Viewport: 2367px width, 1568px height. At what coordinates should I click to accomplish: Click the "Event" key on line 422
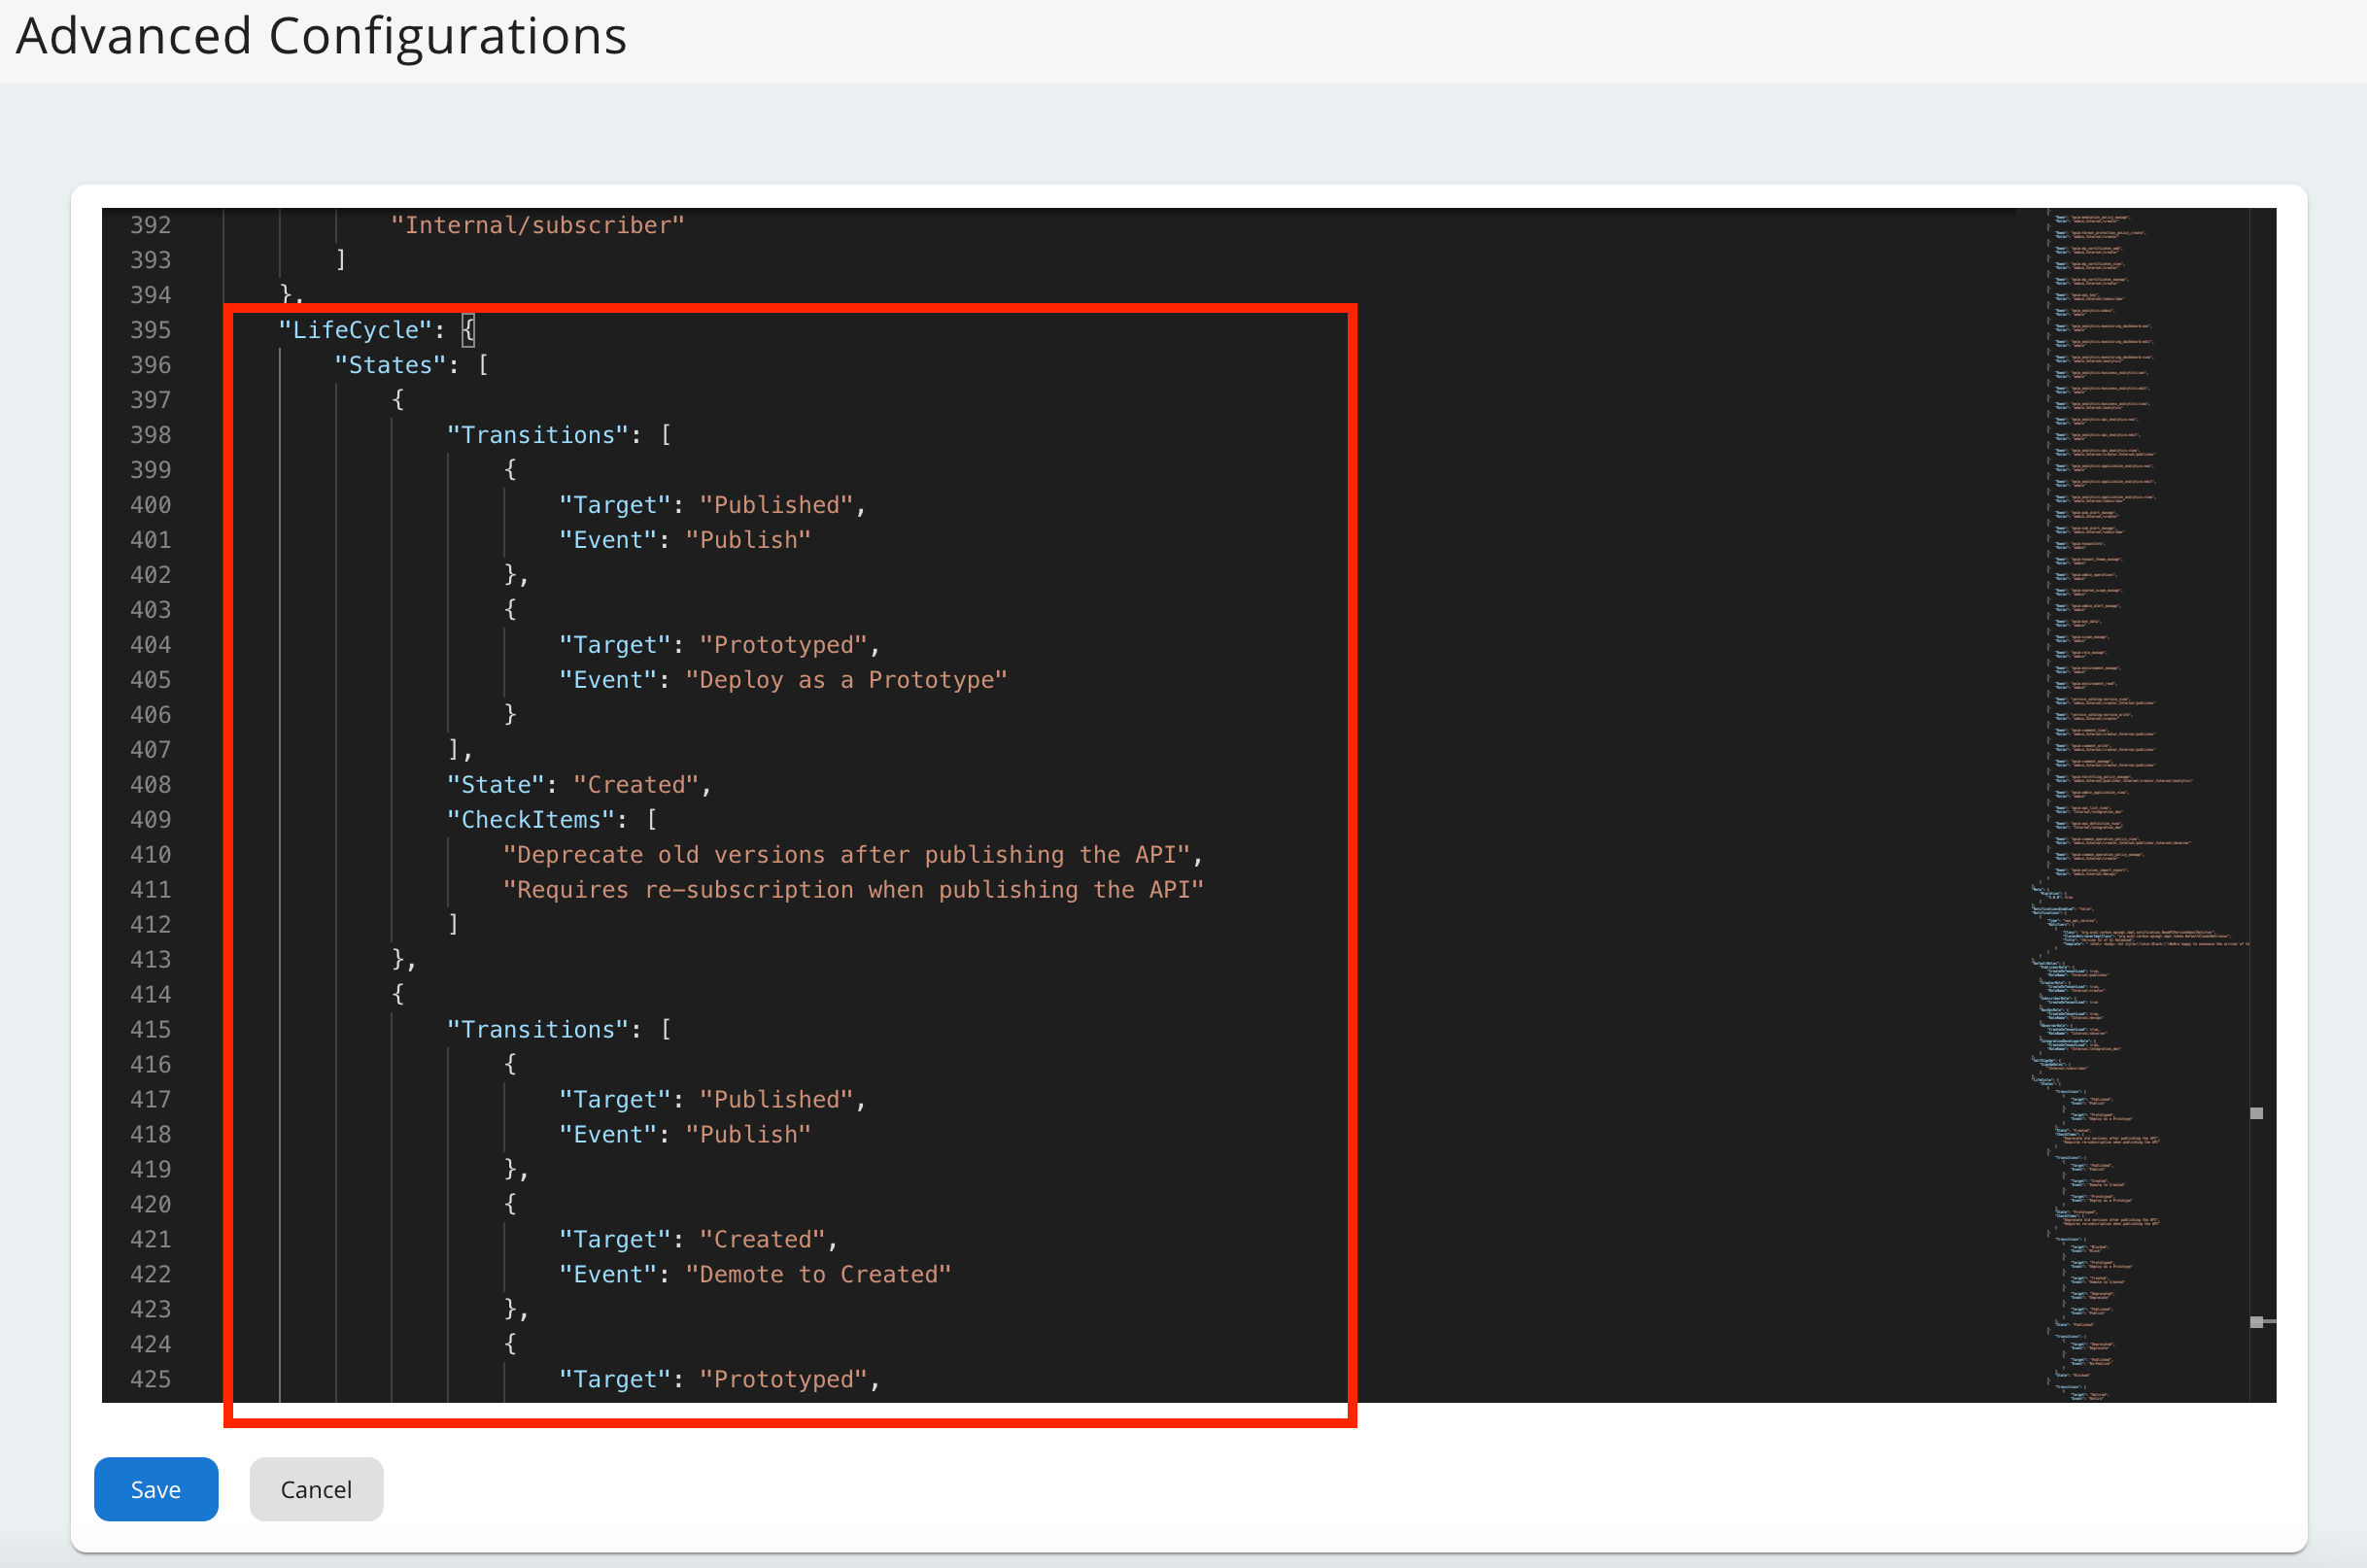(608, 1274)
